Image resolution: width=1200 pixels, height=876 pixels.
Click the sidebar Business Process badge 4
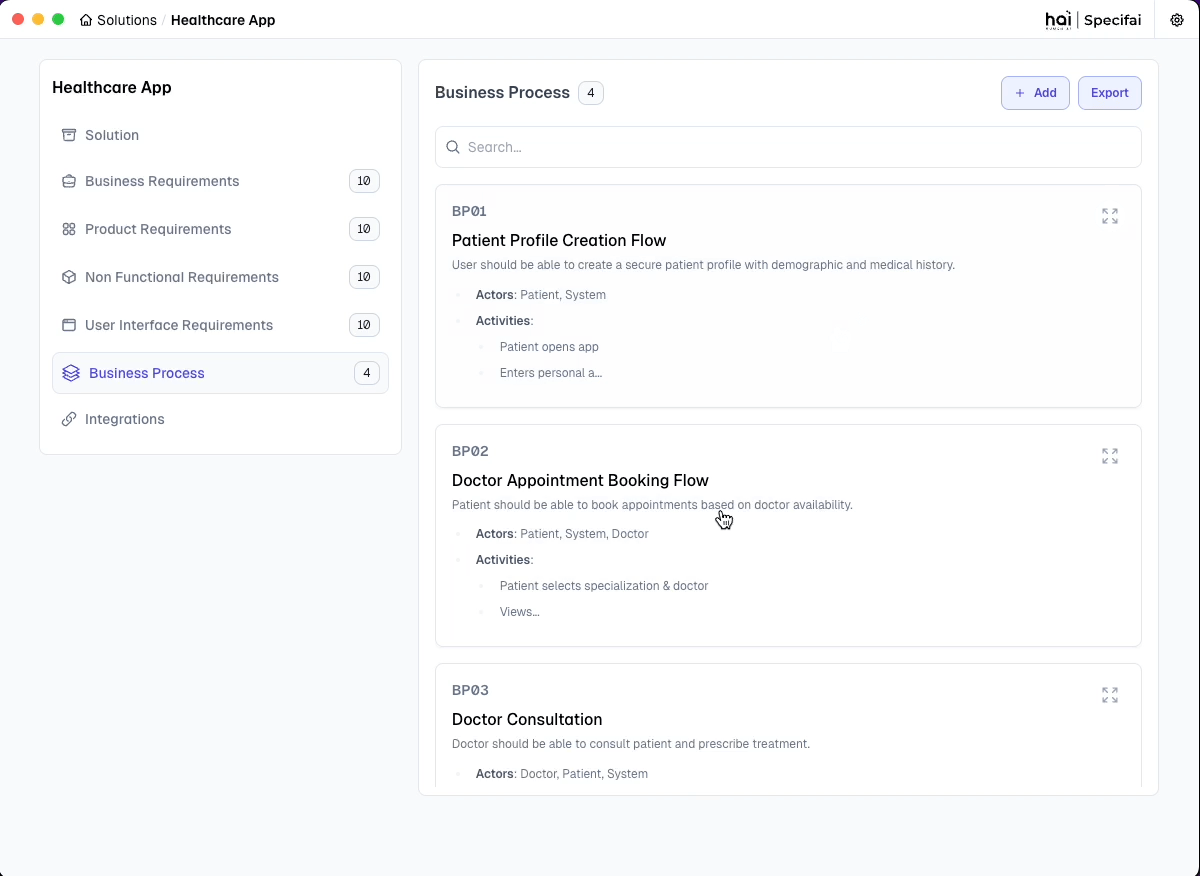pyautogui.click(x=367, y=373)
